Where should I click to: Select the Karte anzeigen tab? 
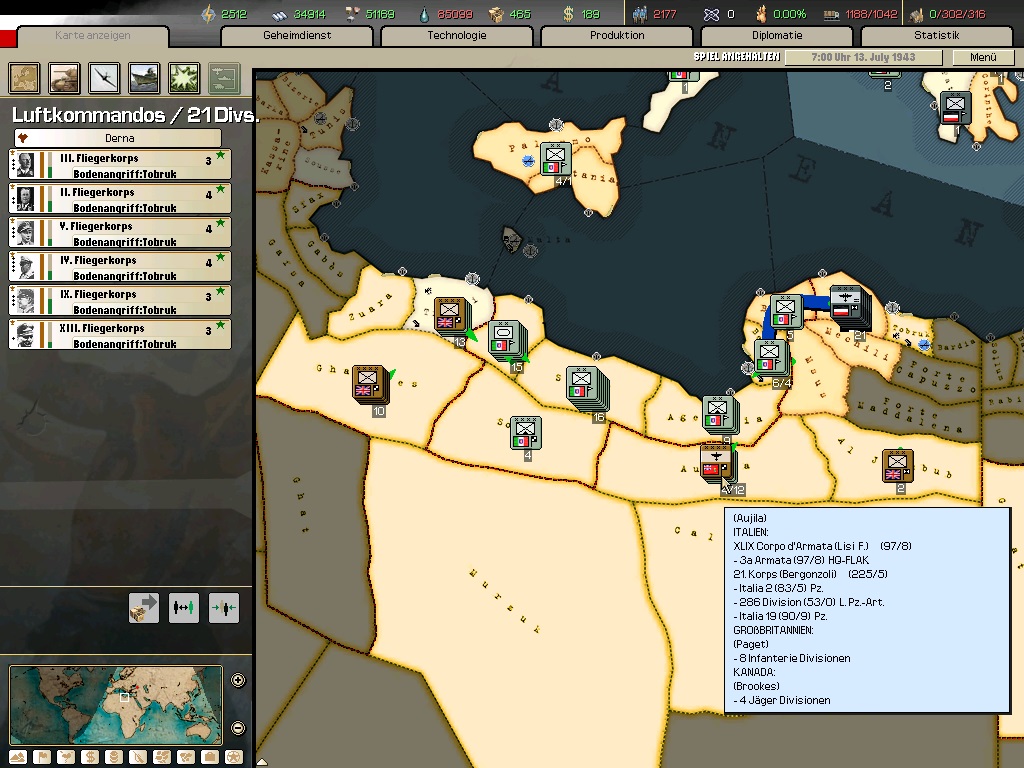tap(93, 36)
